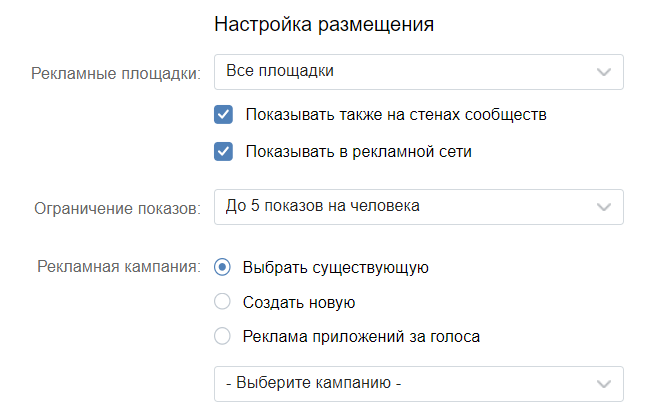The width and height of the screenshot is (670, 412).
Task: Click the 'Выбрать существующую' option text
Action: (x=336, y=268)
